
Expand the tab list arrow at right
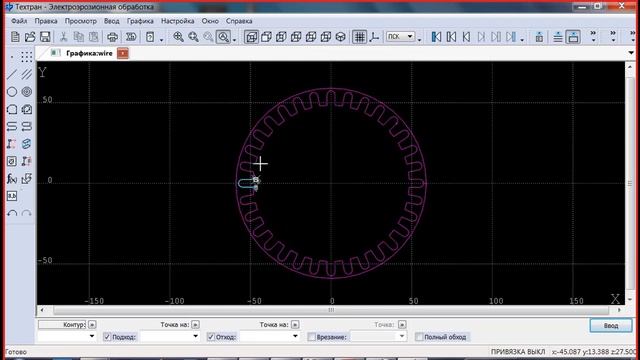tap(631, 53)
